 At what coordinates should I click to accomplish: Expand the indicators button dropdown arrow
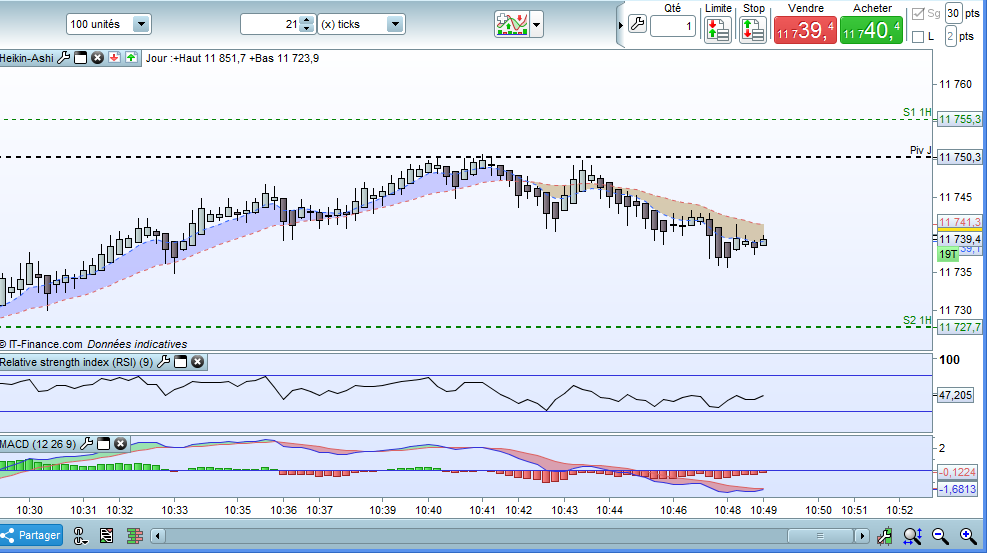pos(536,25)
